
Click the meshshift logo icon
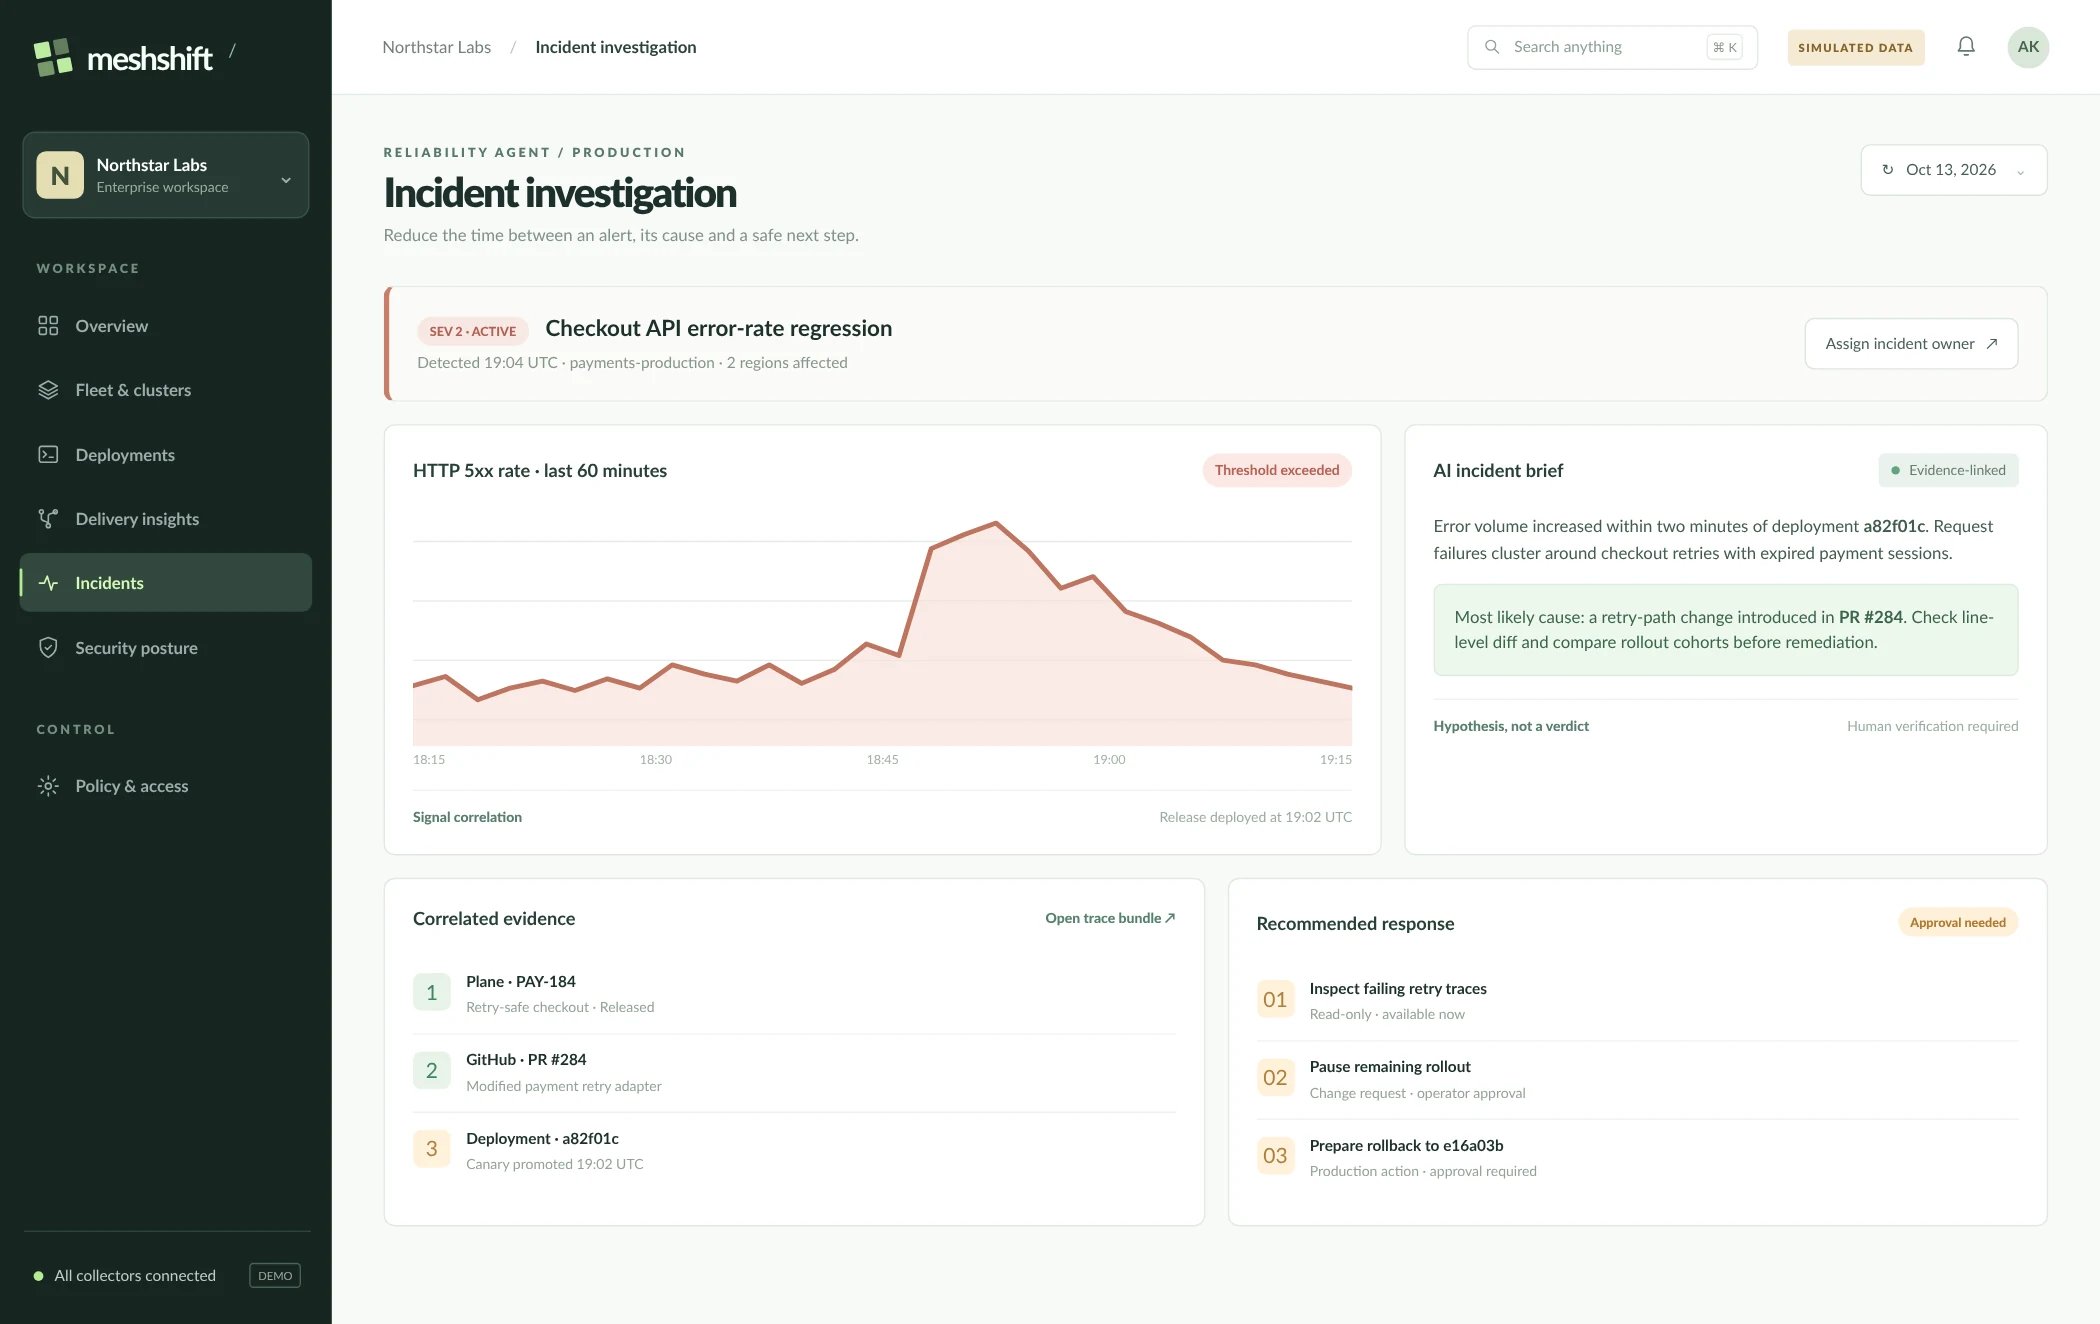(x=53, y=57)
